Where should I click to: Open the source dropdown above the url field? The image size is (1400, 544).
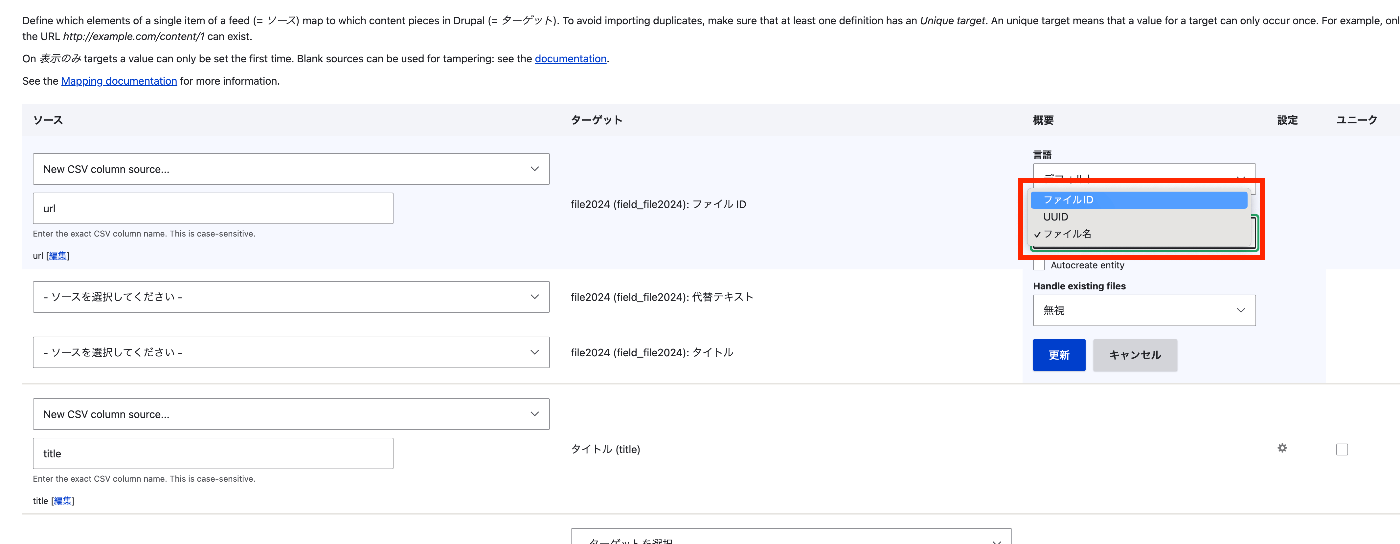[x=291, y=169]
